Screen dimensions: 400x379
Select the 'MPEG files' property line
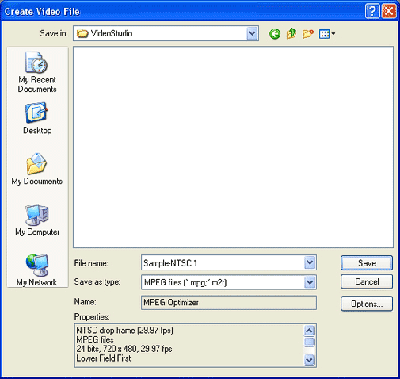[x=95, y=340]
